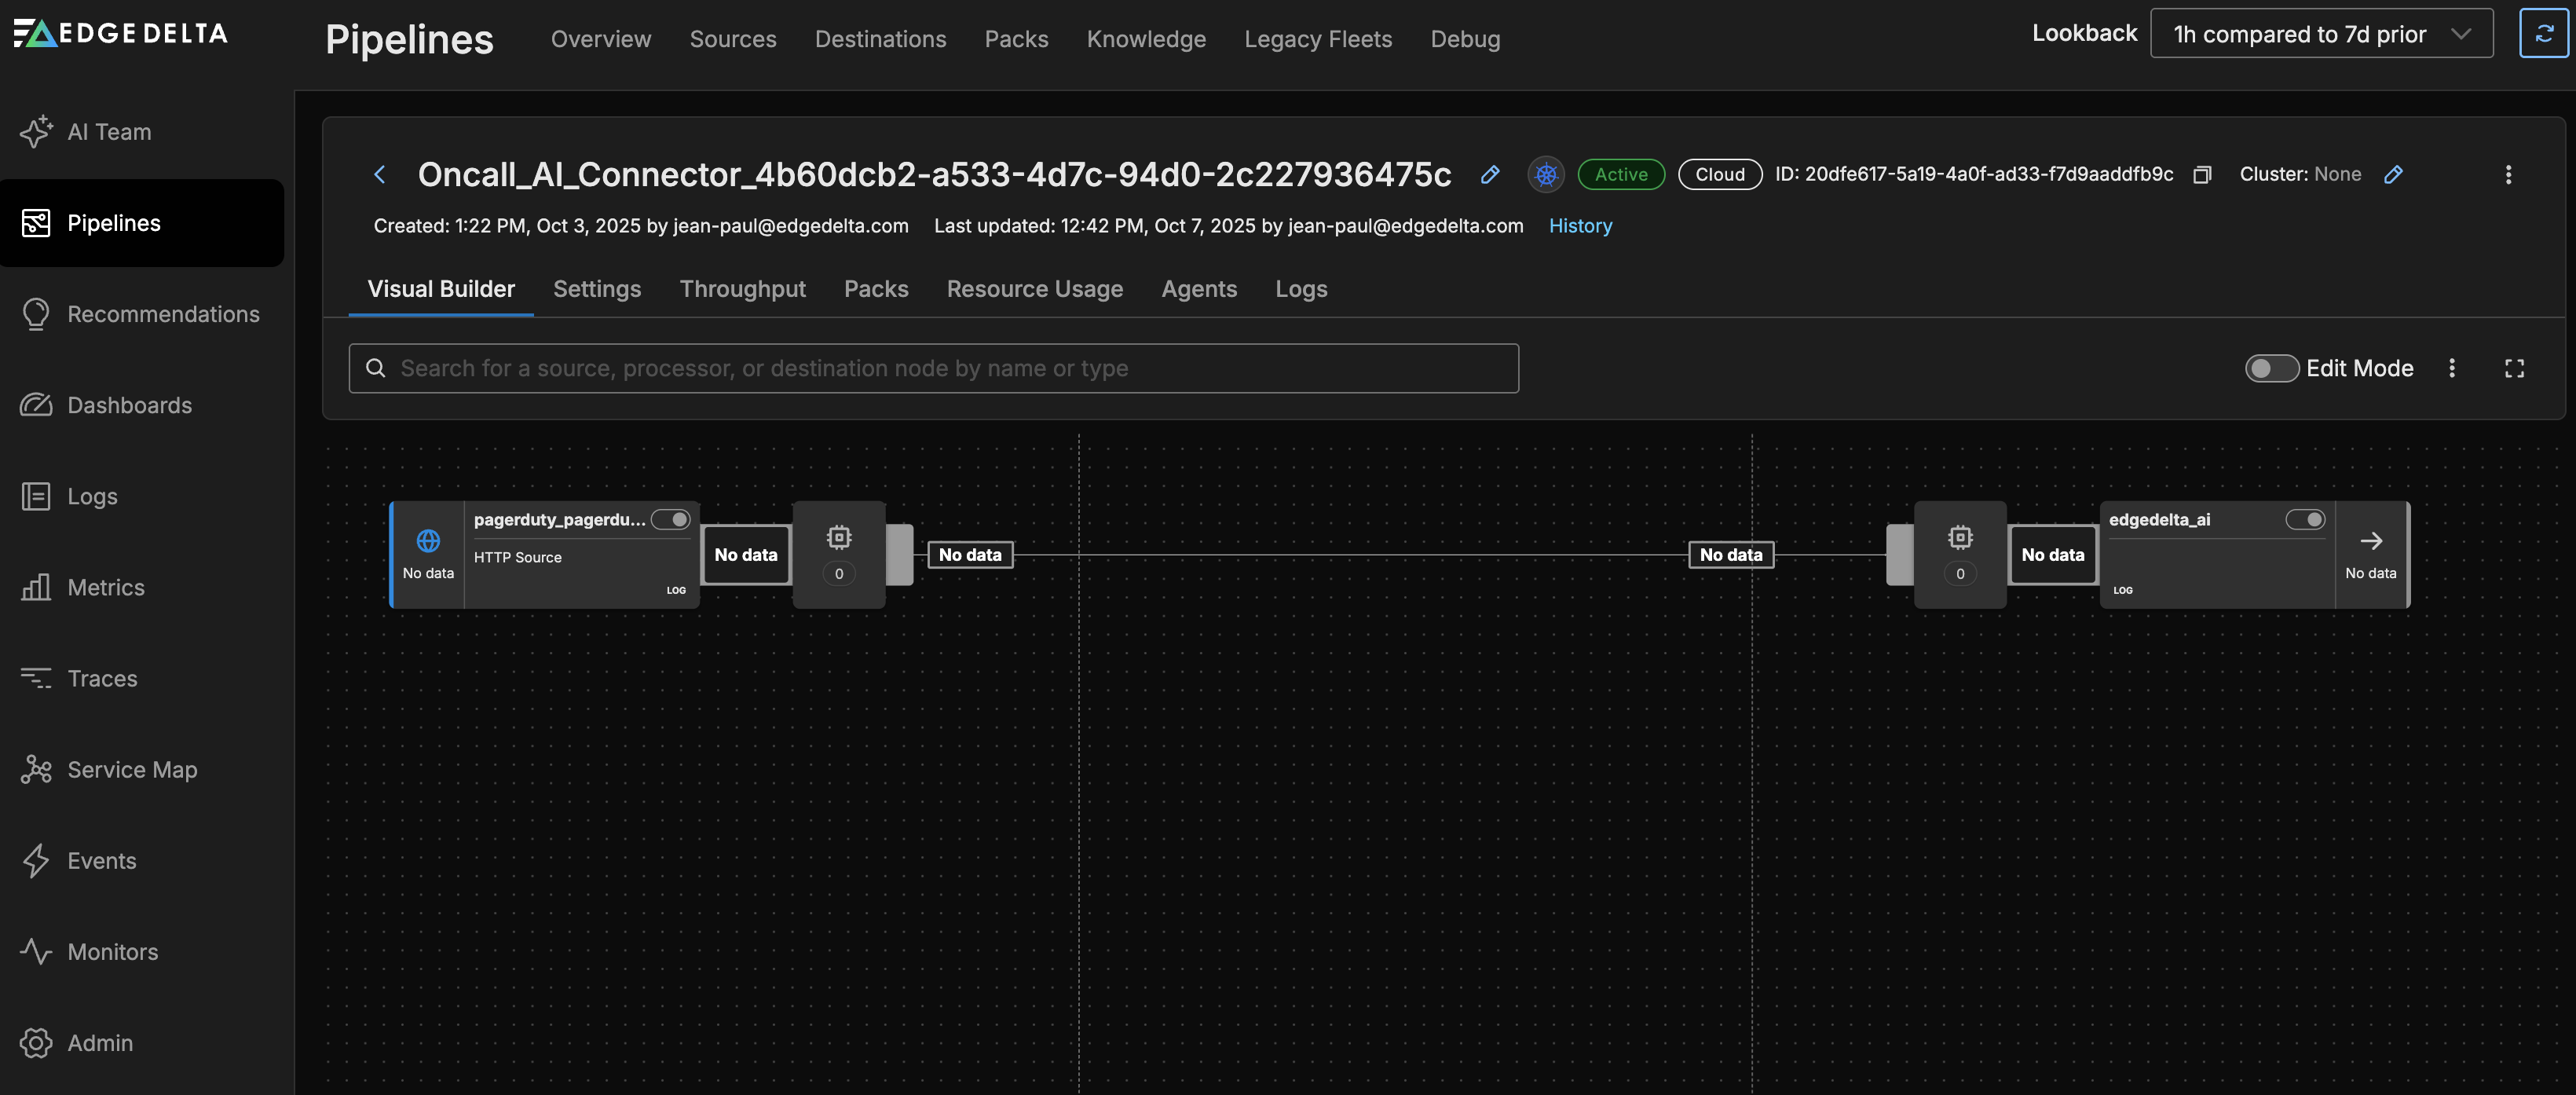Open the three-dot menu beside Edit Mode
Screen dimensions: 2576x1095
(2451, 368)
